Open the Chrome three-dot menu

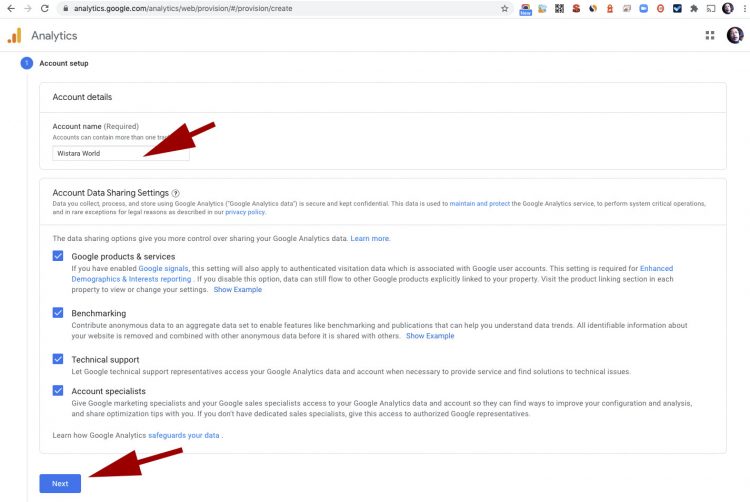[744, 9]
